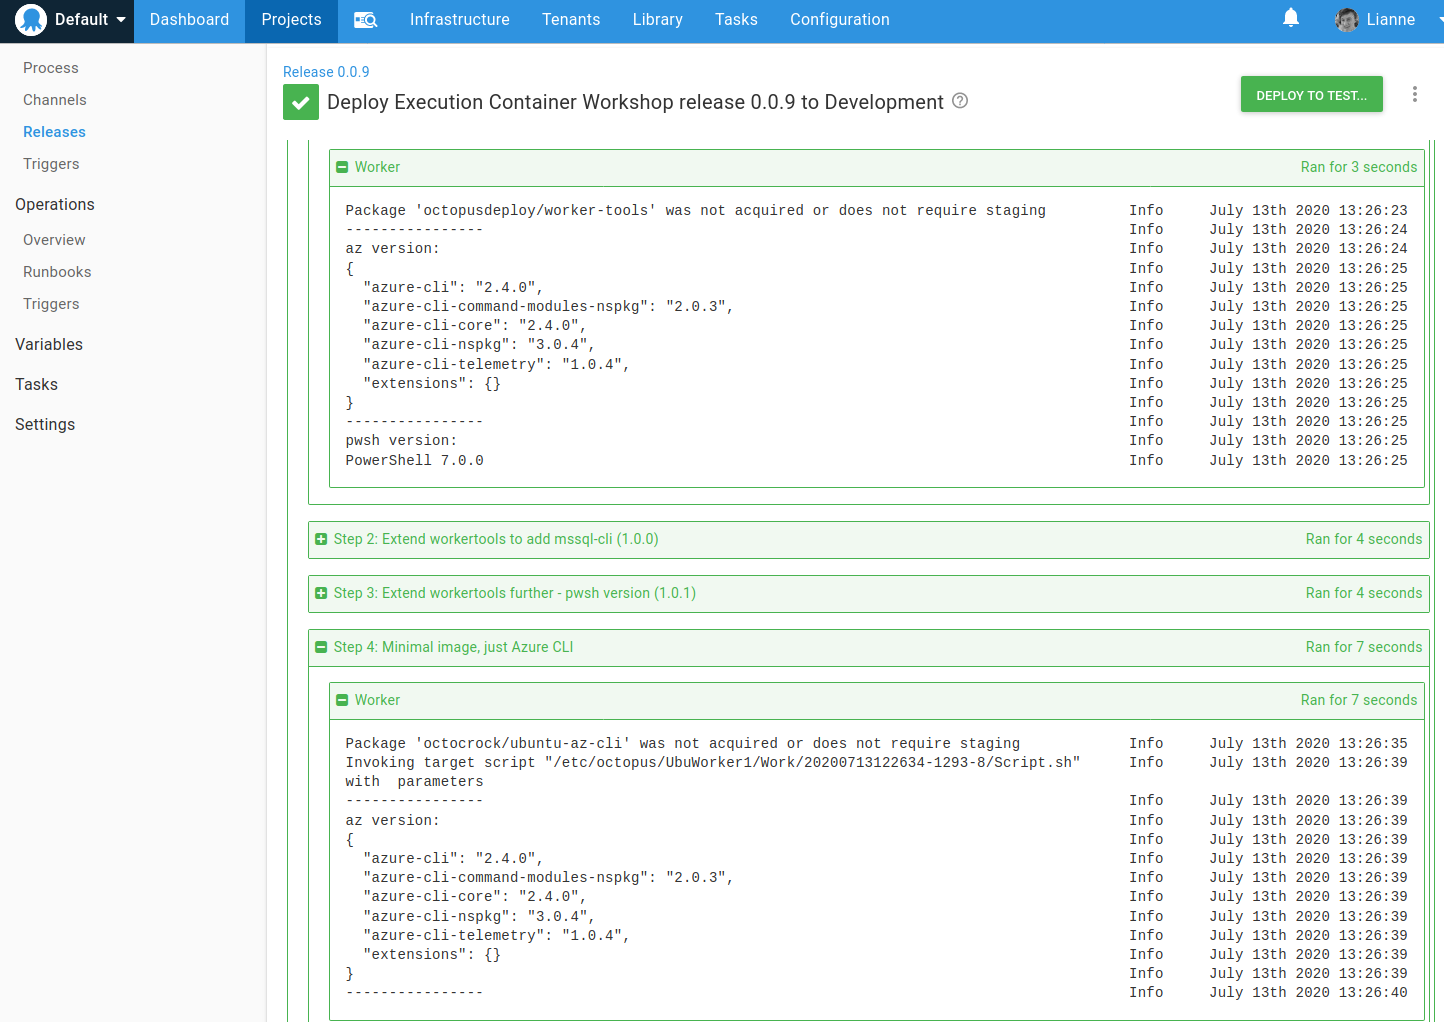Click the help question mark beside title

[960, 101]
